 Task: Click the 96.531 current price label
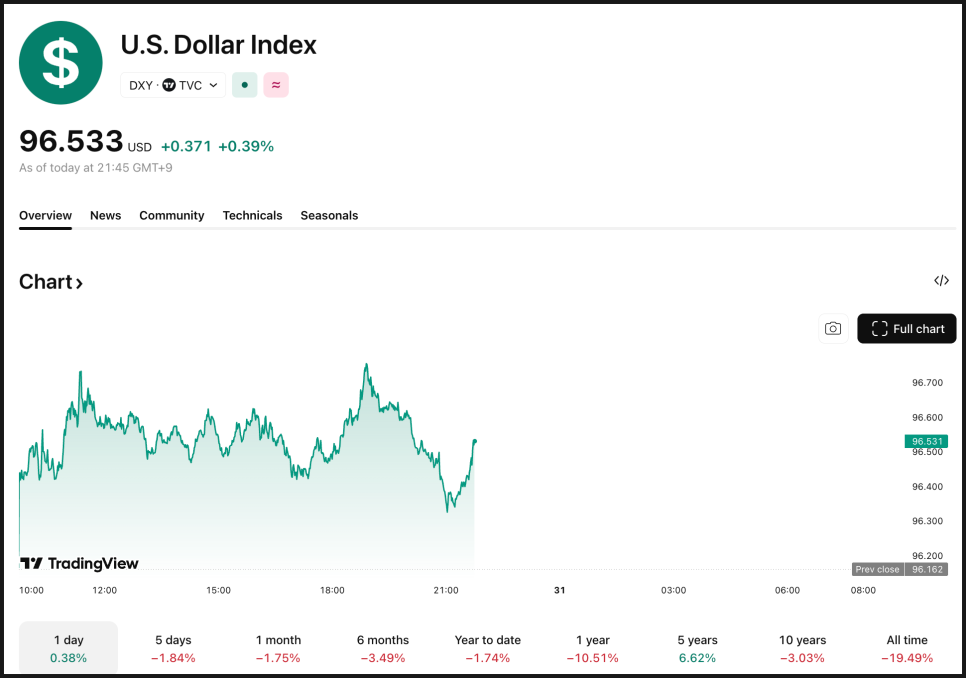tap(927, 441)
